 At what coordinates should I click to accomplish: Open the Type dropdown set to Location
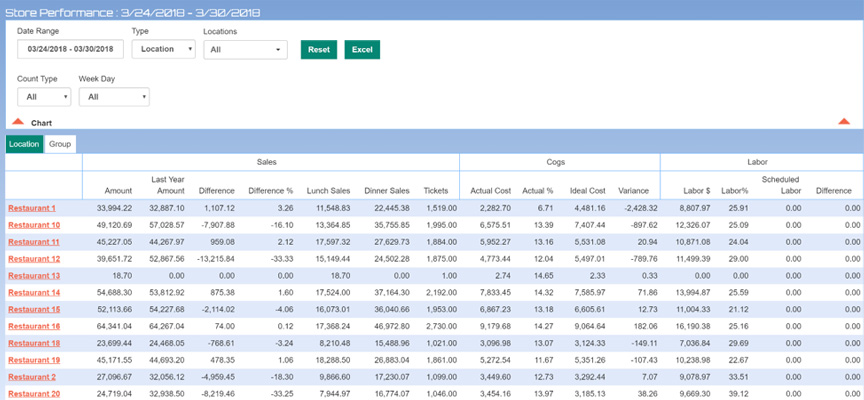(163, 49)
